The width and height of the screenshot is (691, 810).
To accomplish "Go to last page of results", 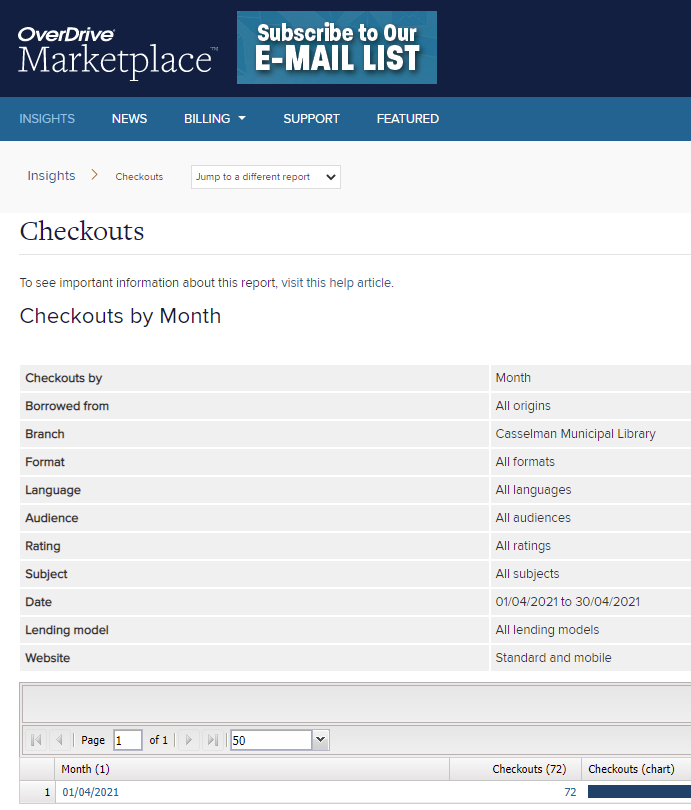I will [x=212, y=740].
